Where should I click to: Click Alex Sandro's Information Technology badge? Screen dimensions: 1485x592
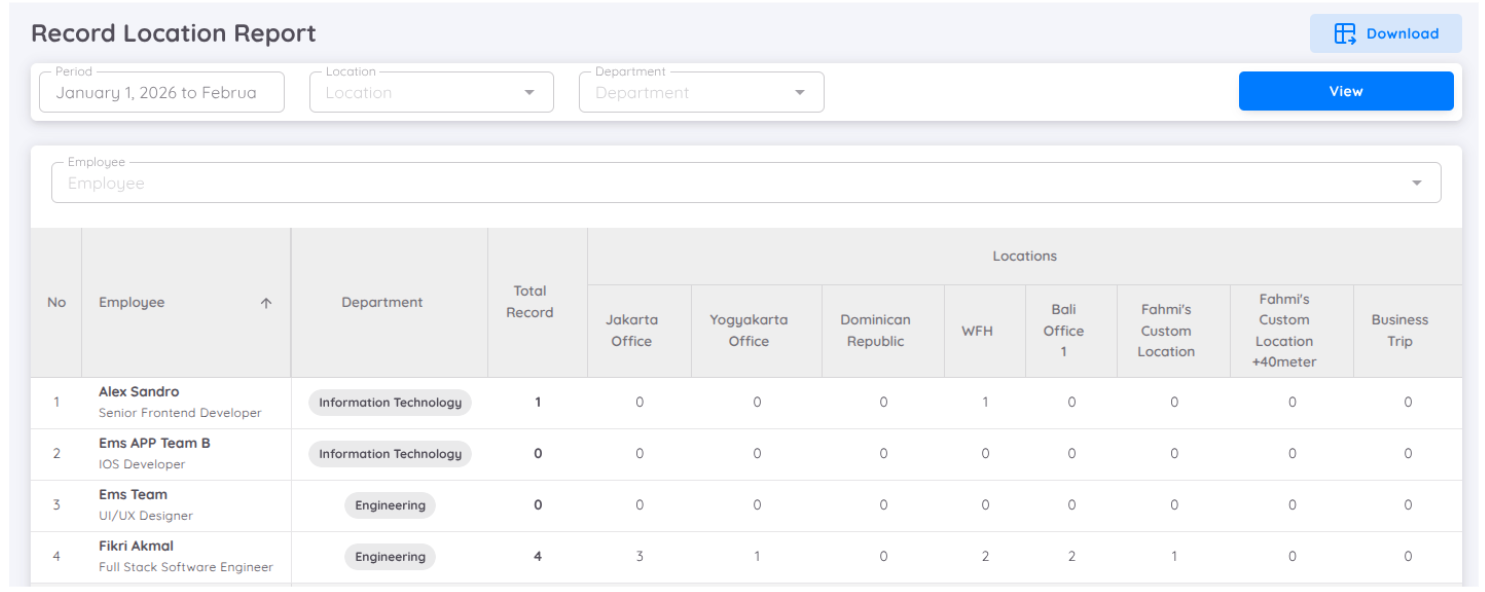[390, 403]
